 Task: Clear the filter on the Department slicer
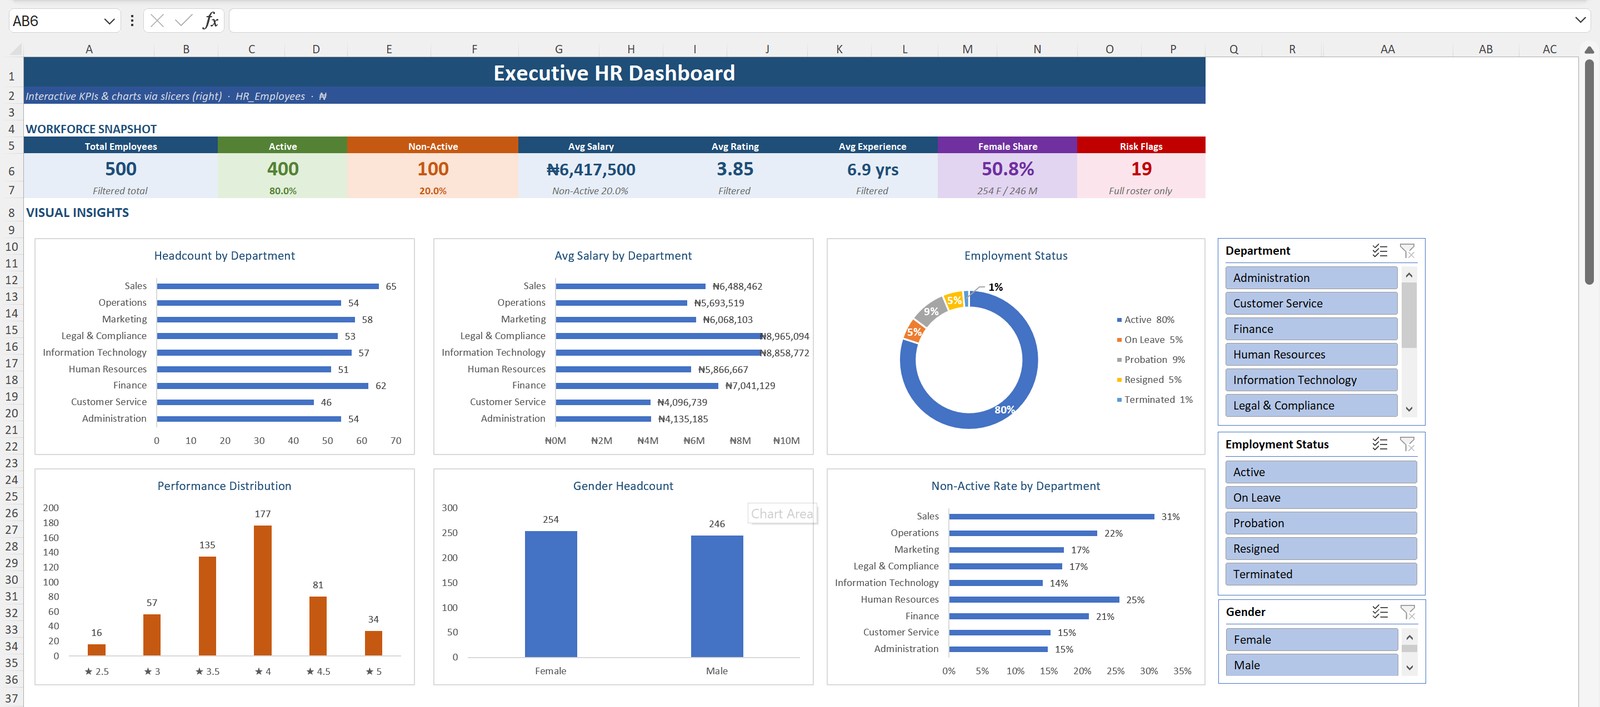pos(1407,251)
